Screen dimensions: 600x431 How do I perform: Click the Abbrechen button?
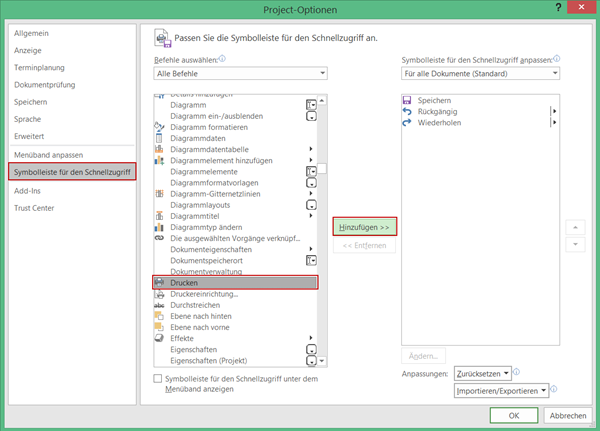pyautogui.click(x=568, y=416)
